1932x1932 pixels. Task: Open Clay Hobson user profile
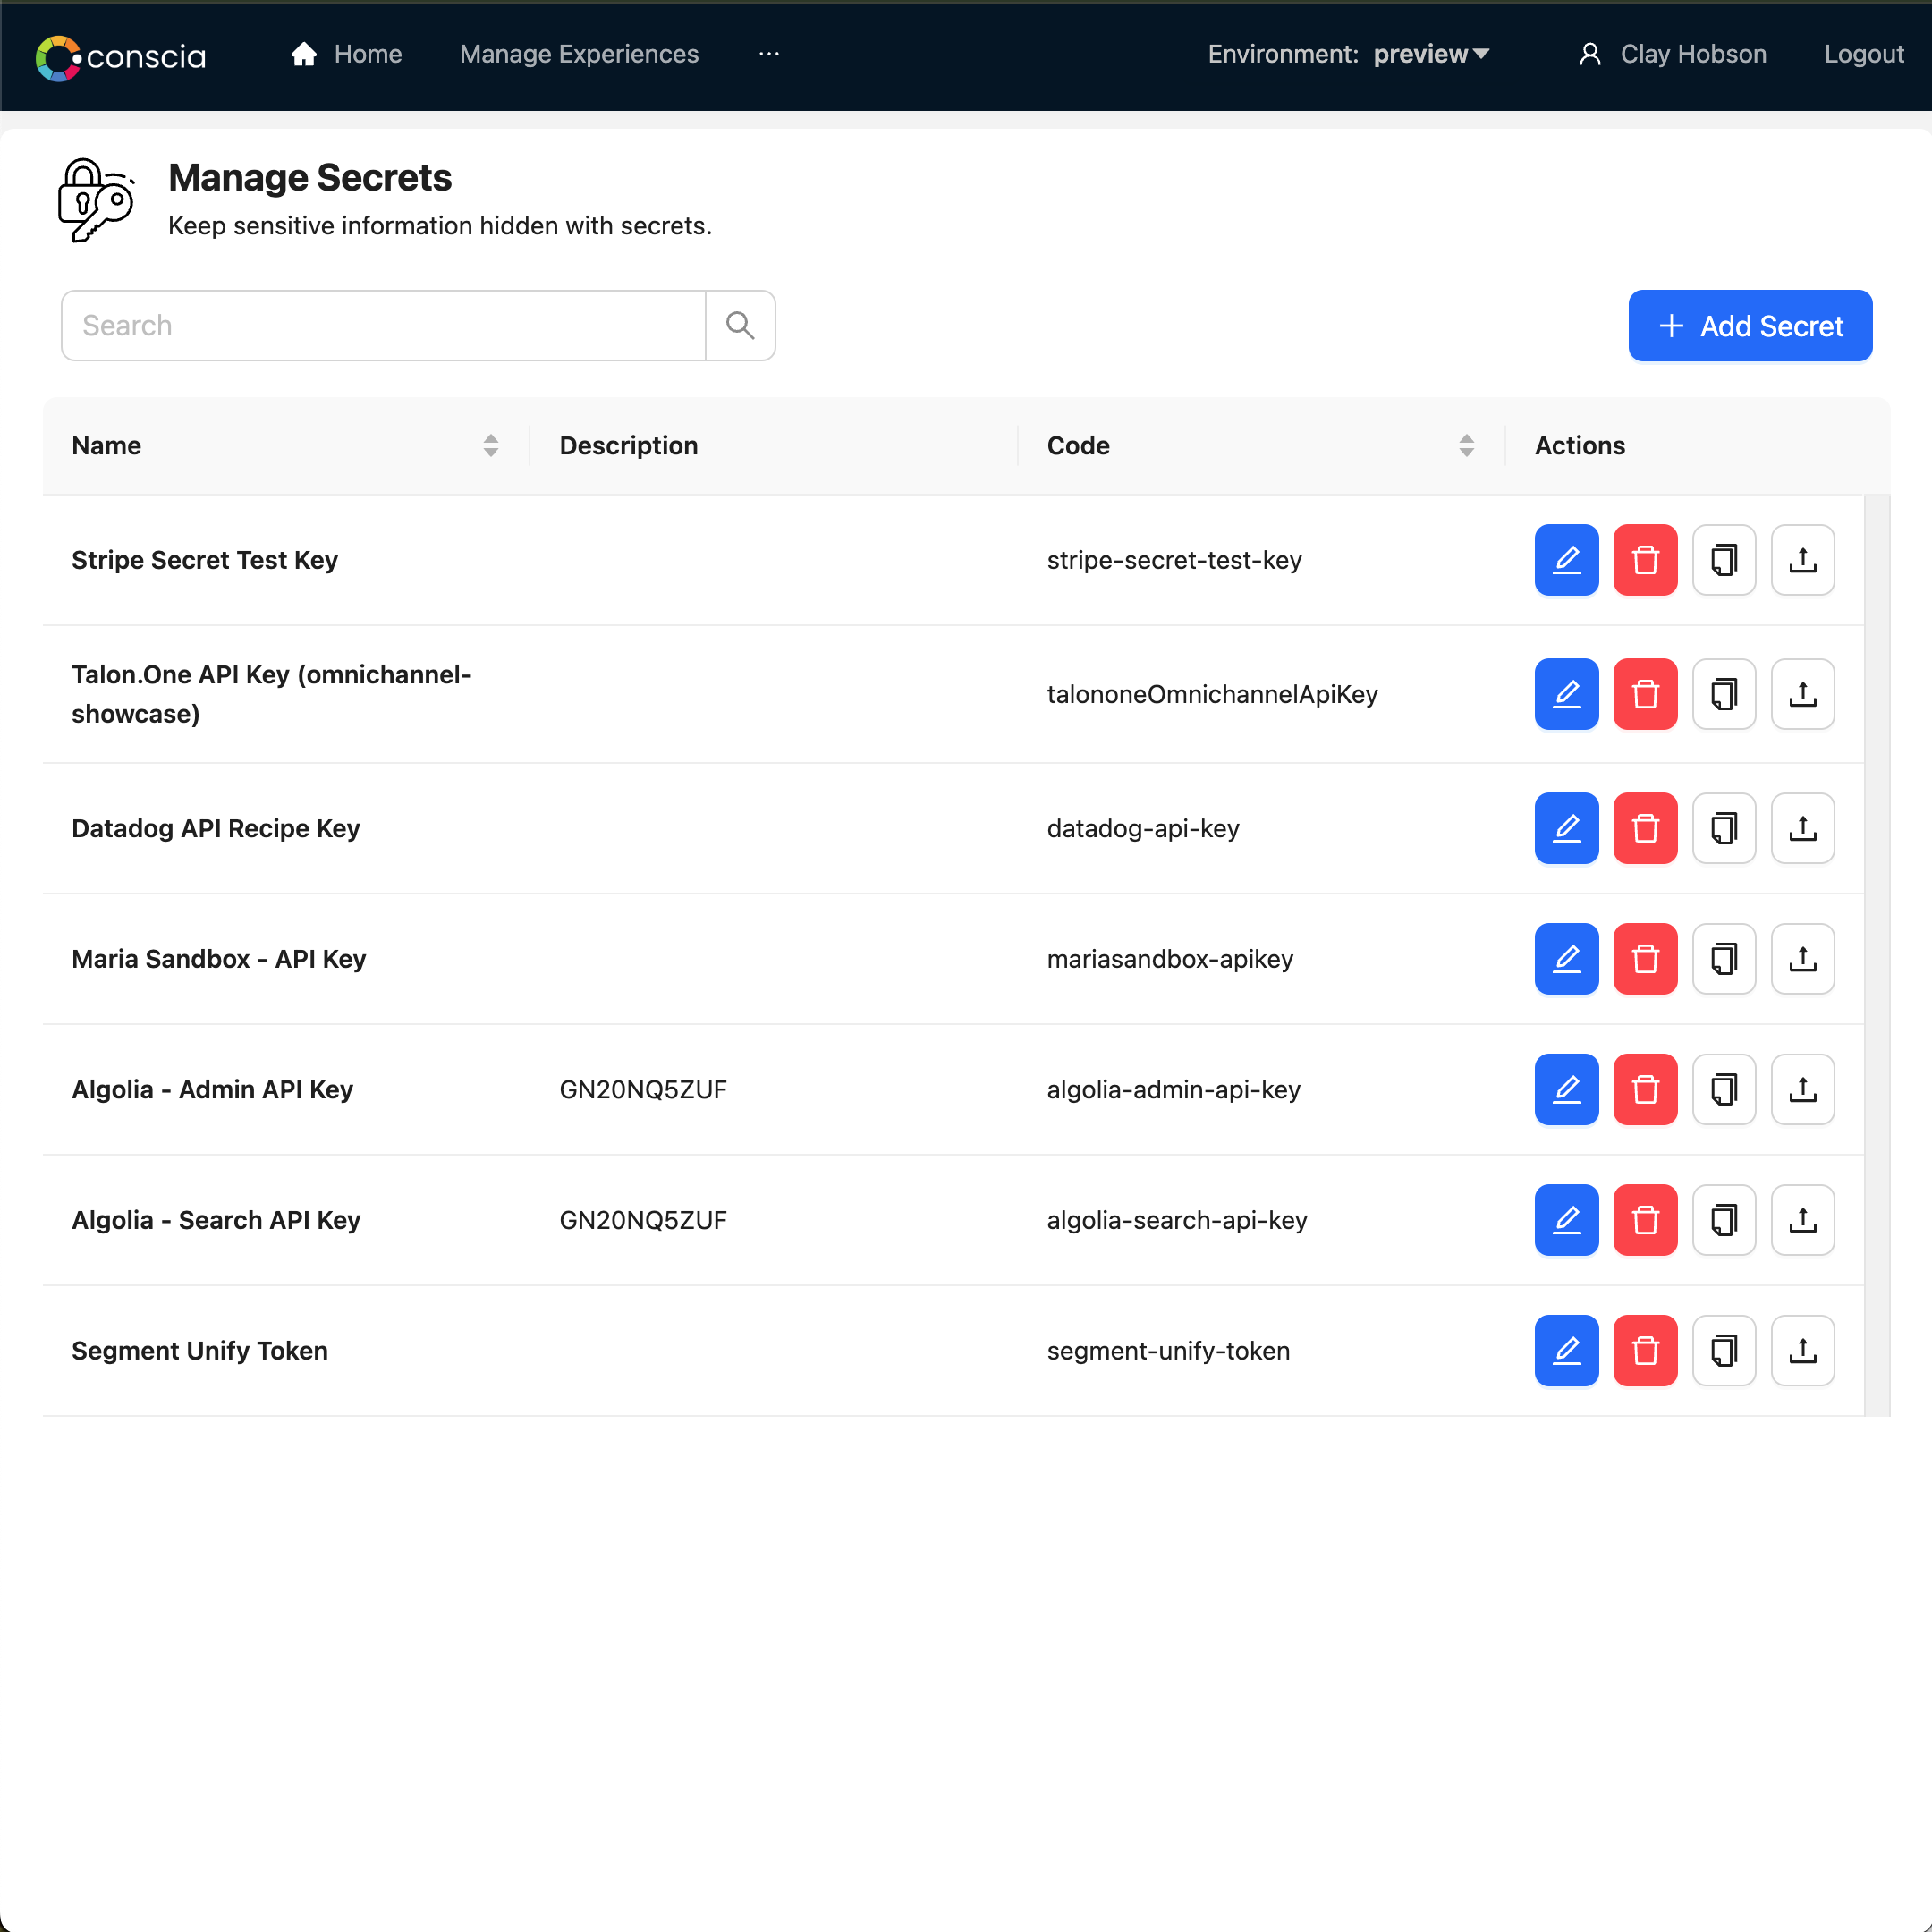coord(1672,54)
